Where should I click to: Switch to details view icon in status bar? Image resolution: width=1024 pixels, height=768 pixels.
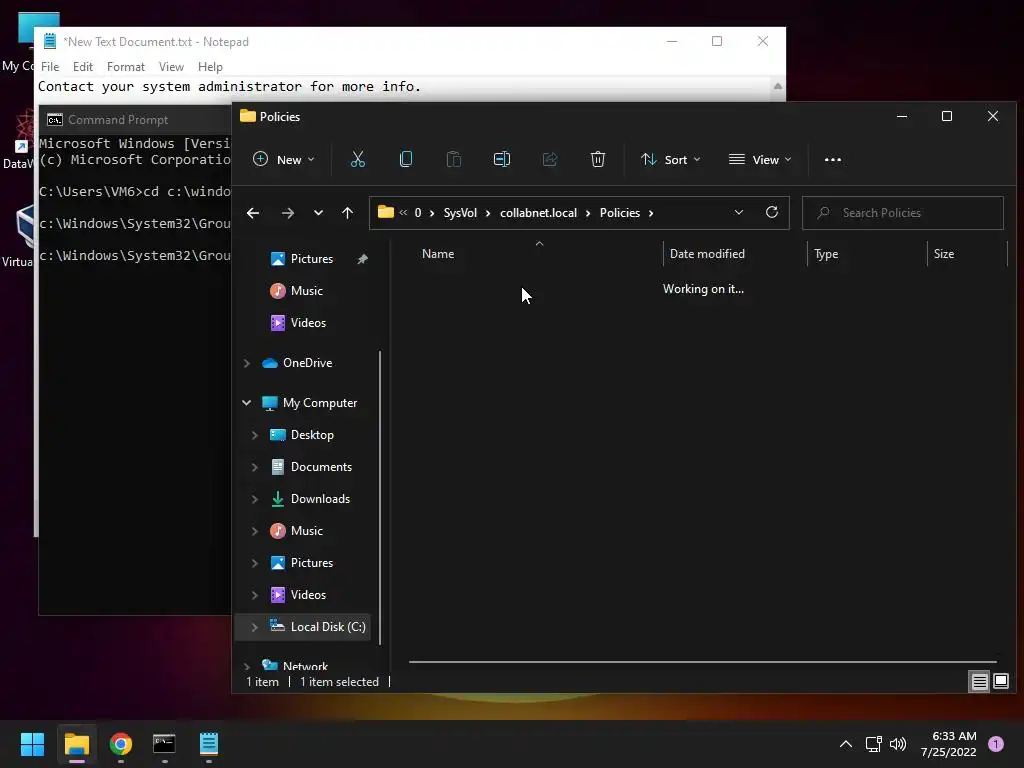pos(979,682)
